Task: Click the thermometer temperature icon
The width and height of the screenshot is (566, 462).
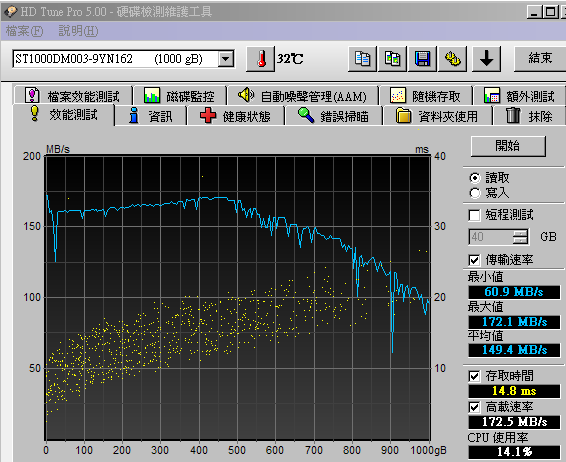Action: pyautogui.click(x=260, y=59)
